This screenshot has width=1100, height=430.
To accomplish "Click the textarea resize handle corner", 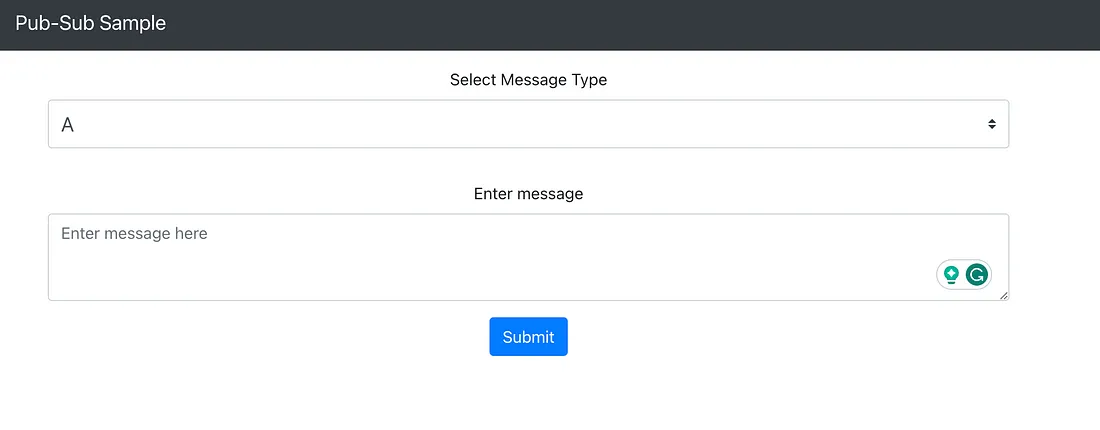I will coord(1003,295).
